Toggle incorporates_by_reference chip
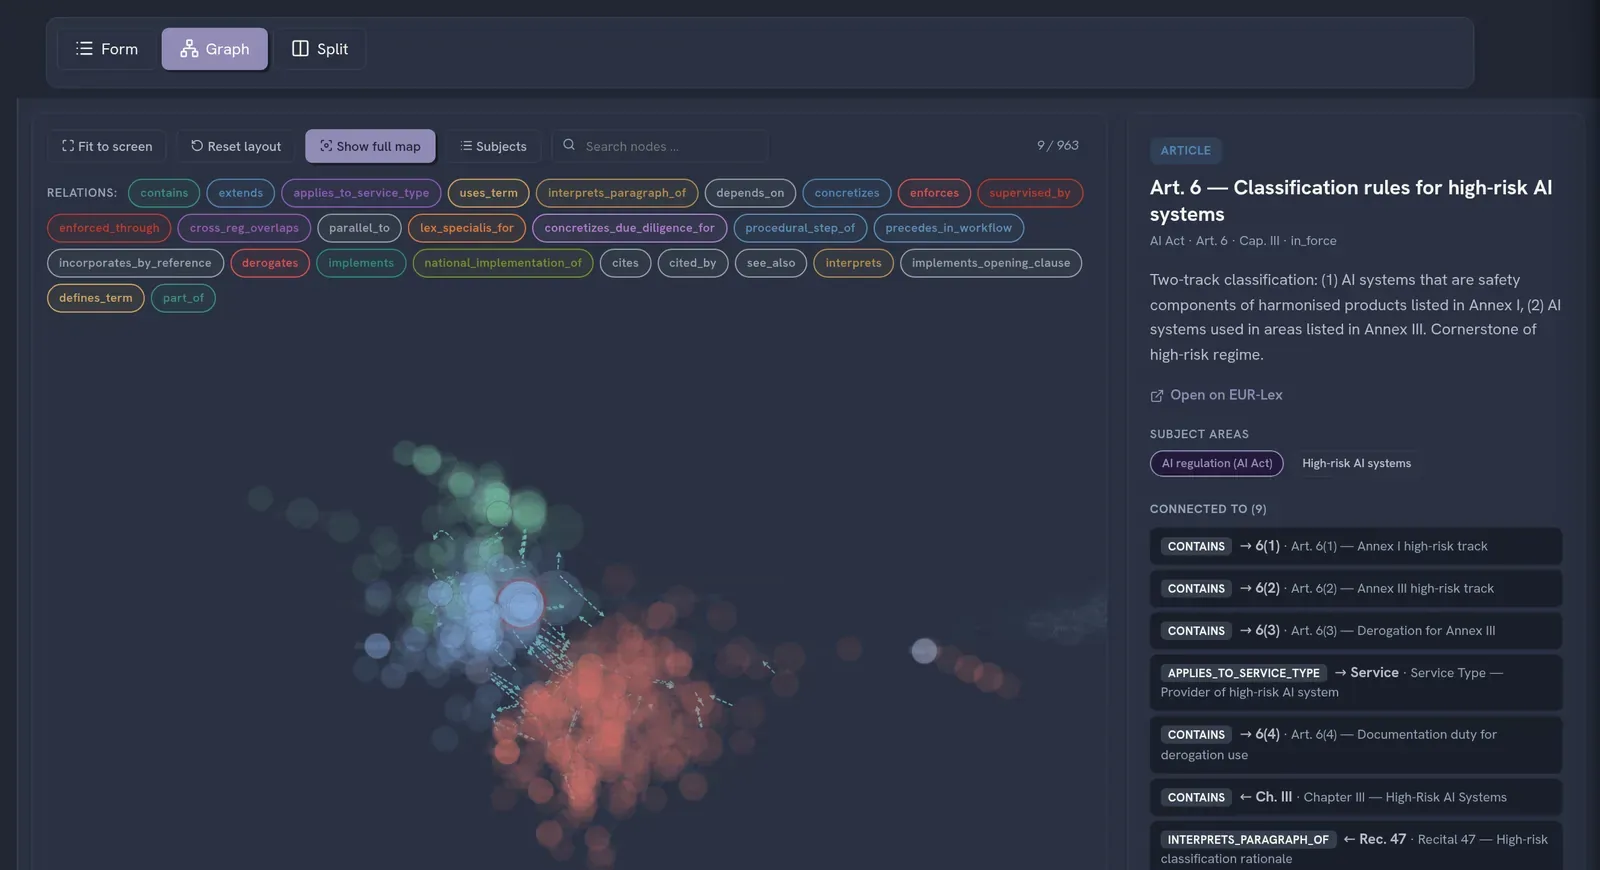Viewport: 1600px width, 870px height. pyautogui.click(x=135, y=263)
